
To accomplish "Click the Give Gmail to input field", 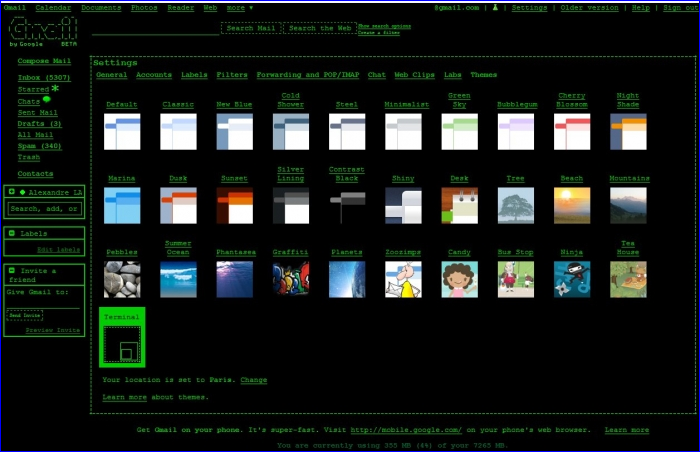I will coord(43,302).
